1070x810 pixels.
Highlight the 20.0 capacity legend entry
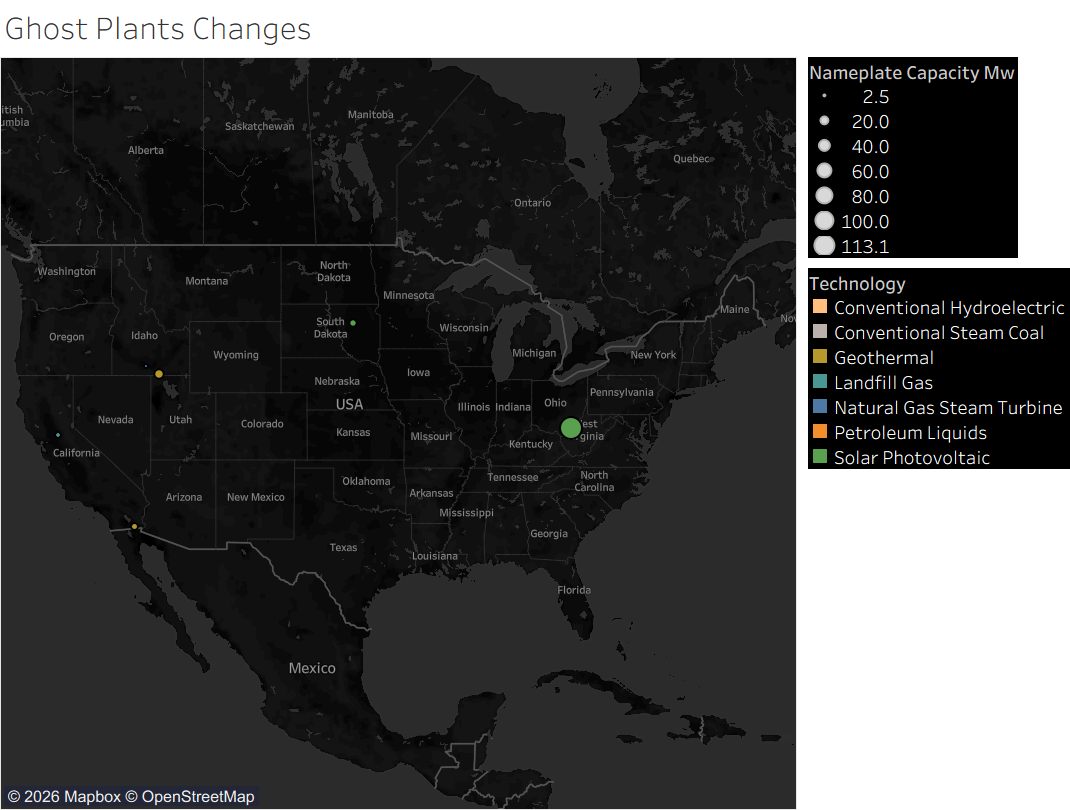pyautogui.click(x=869, y=122)
